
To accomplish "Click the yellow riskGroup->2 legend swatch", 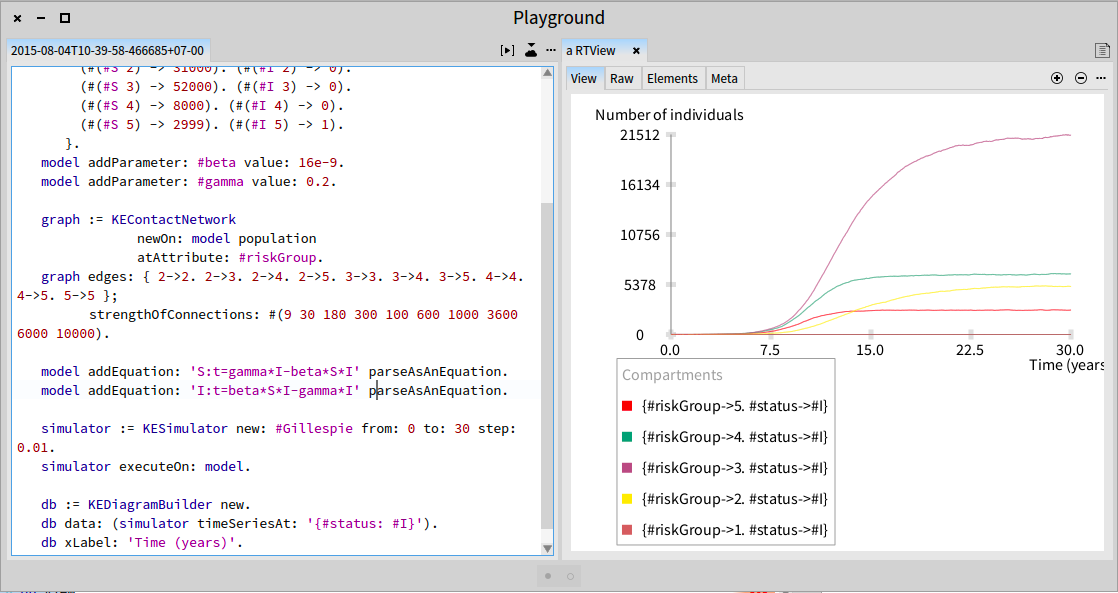I will point(627,499).
